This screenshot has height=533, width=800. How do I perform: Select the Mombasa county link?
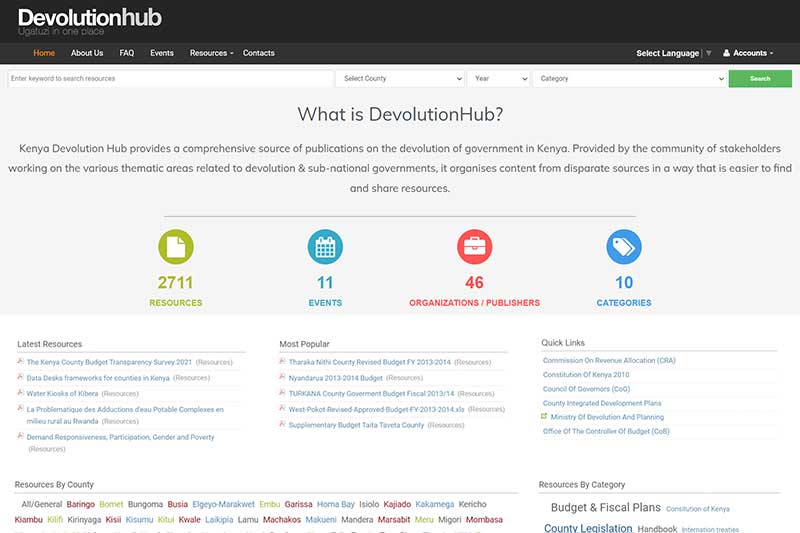[x=484, y=520]
